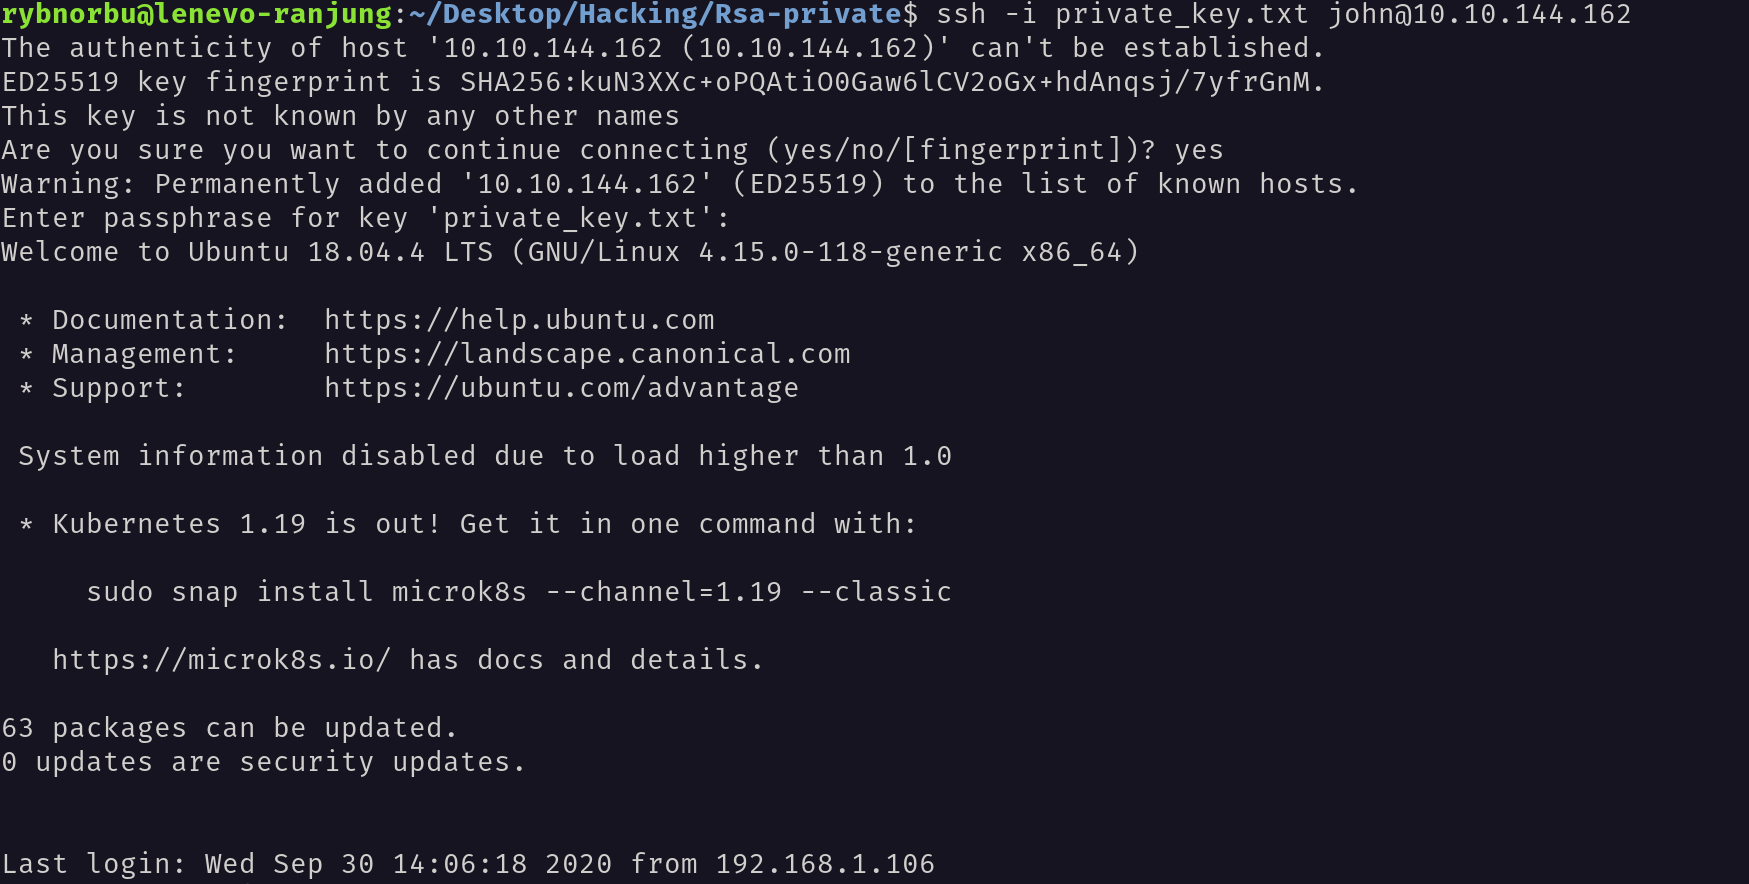
Task: Open the ubuntu.com/advantage support link
Action: [561, 388]
